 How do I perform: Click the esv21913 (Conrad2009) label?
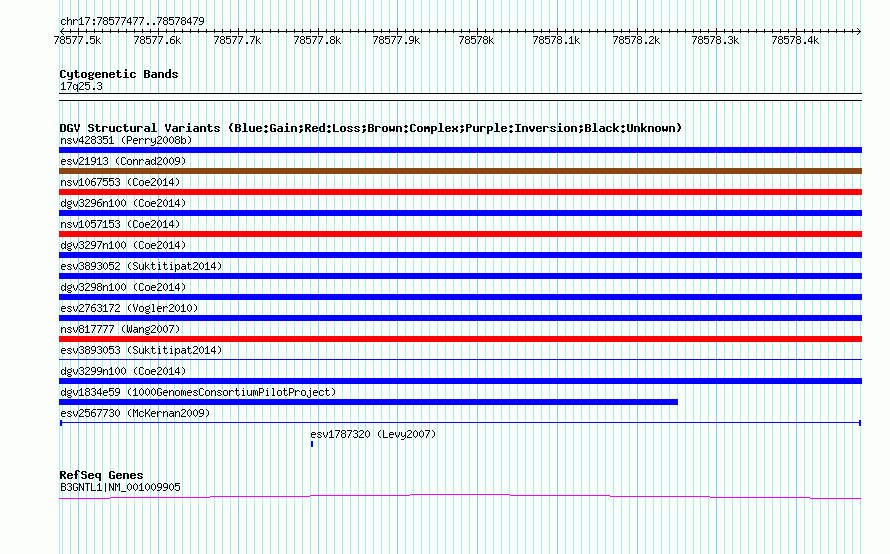tap(123, 161)
